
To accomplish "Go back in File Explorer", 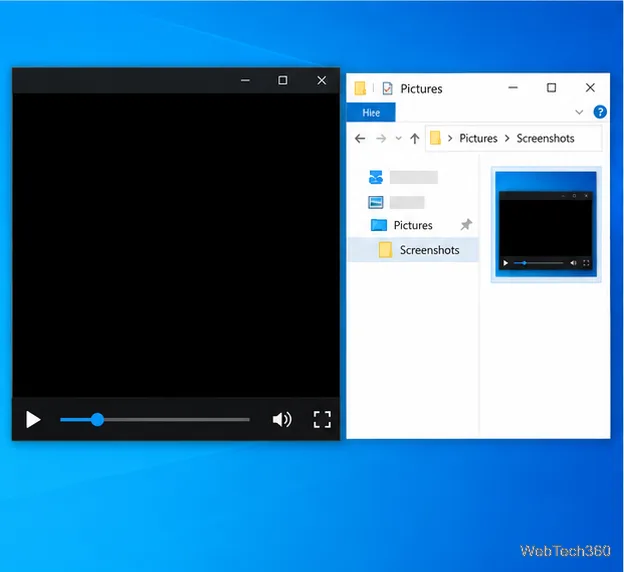I will [x=360, y=138].
